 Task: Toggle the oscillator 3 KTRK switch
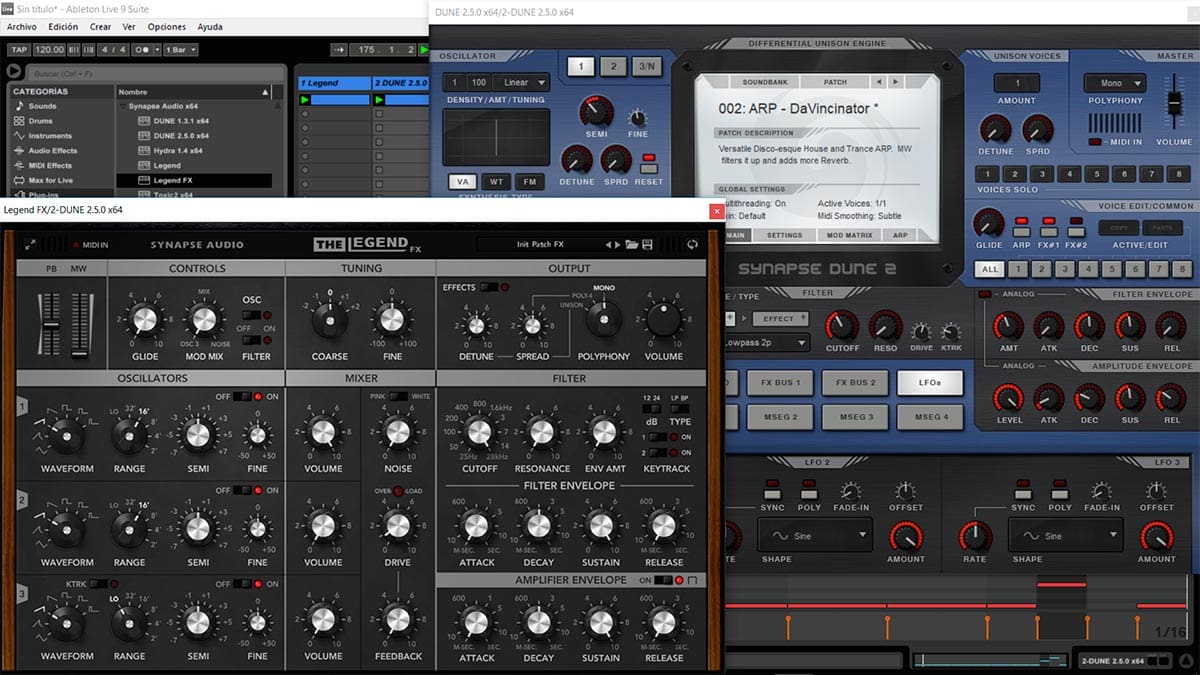pos(98,584)
